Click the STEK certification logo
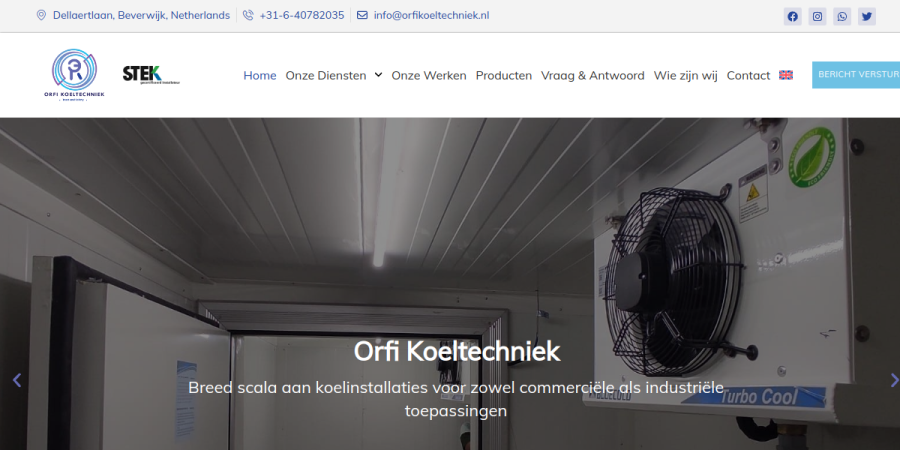Screen dimensions: 900x450 tap(151, 75)
